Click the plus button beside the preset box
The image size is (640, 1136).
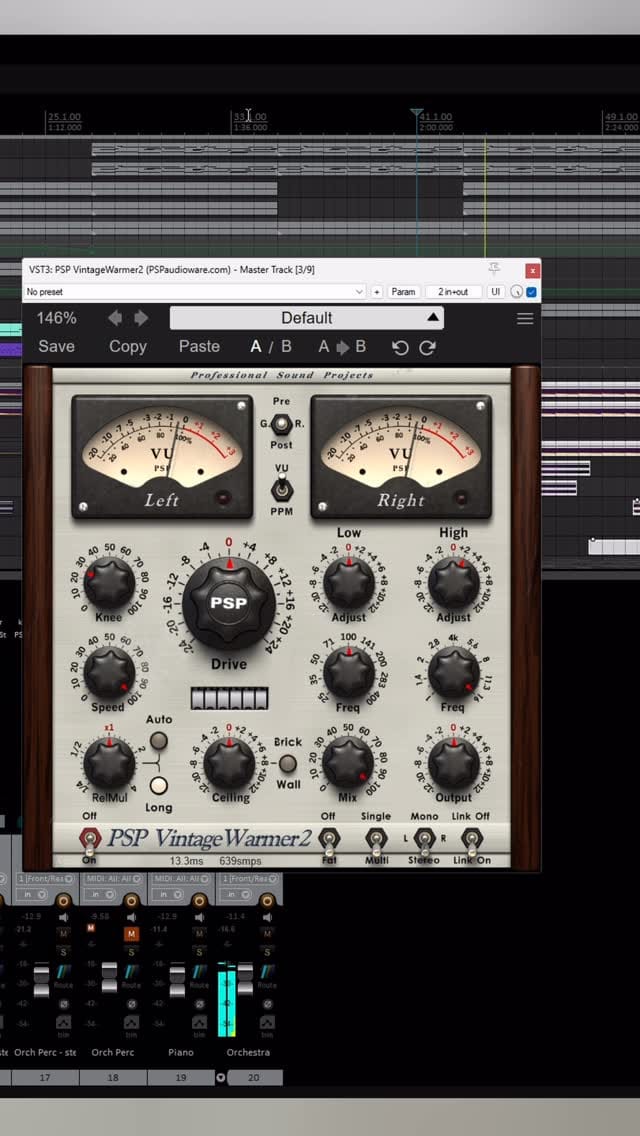coord(377,292)
